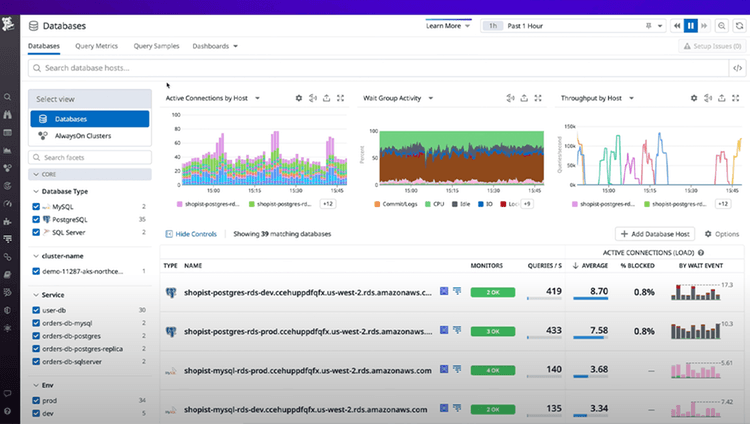Click the help question mark in sidebar
750x424 pixels.
coord(8,411)
